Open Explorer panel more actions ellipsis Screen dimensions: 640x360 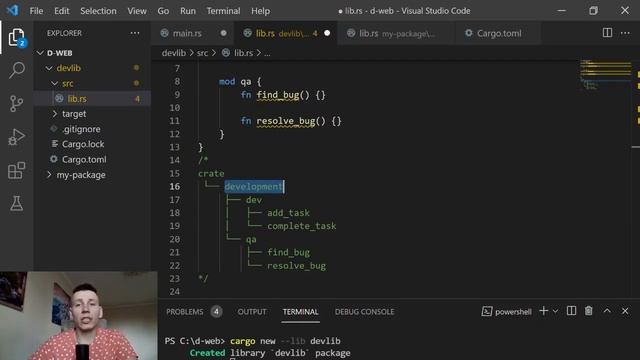[x=135, y=33]
